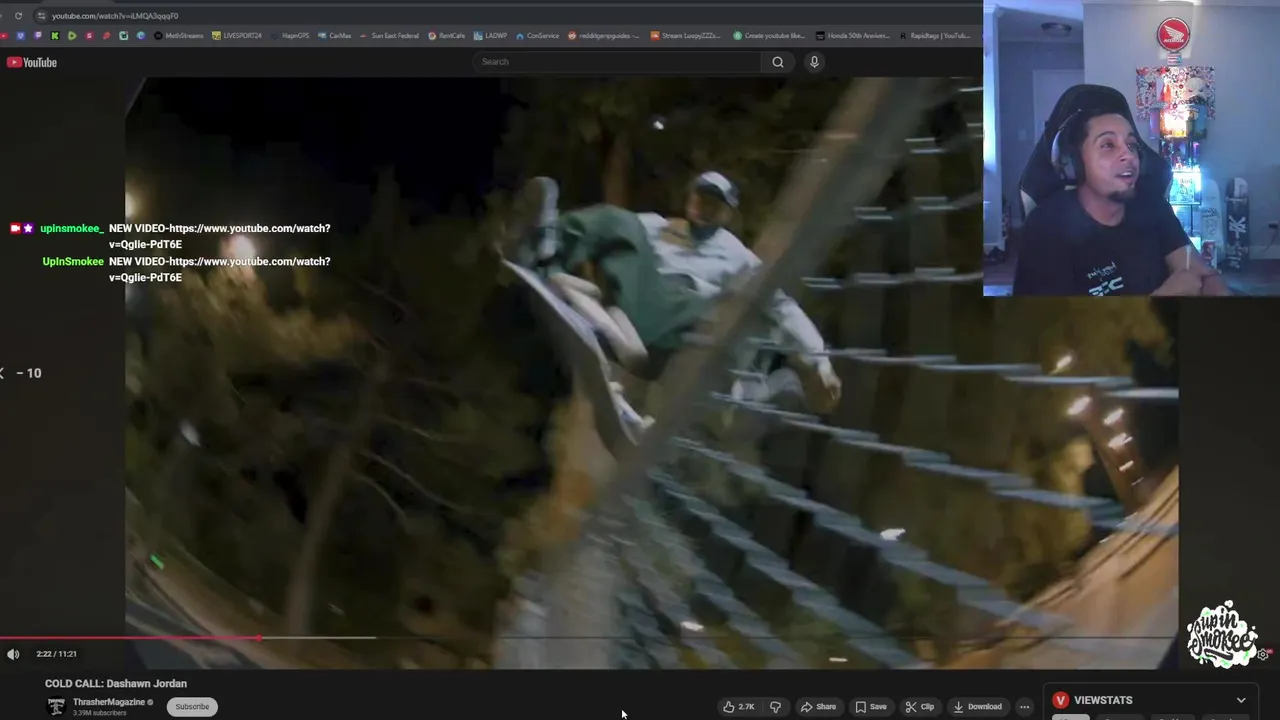
Task: Open upinsmokee_ chat message video link
Action: click(220, 236)
